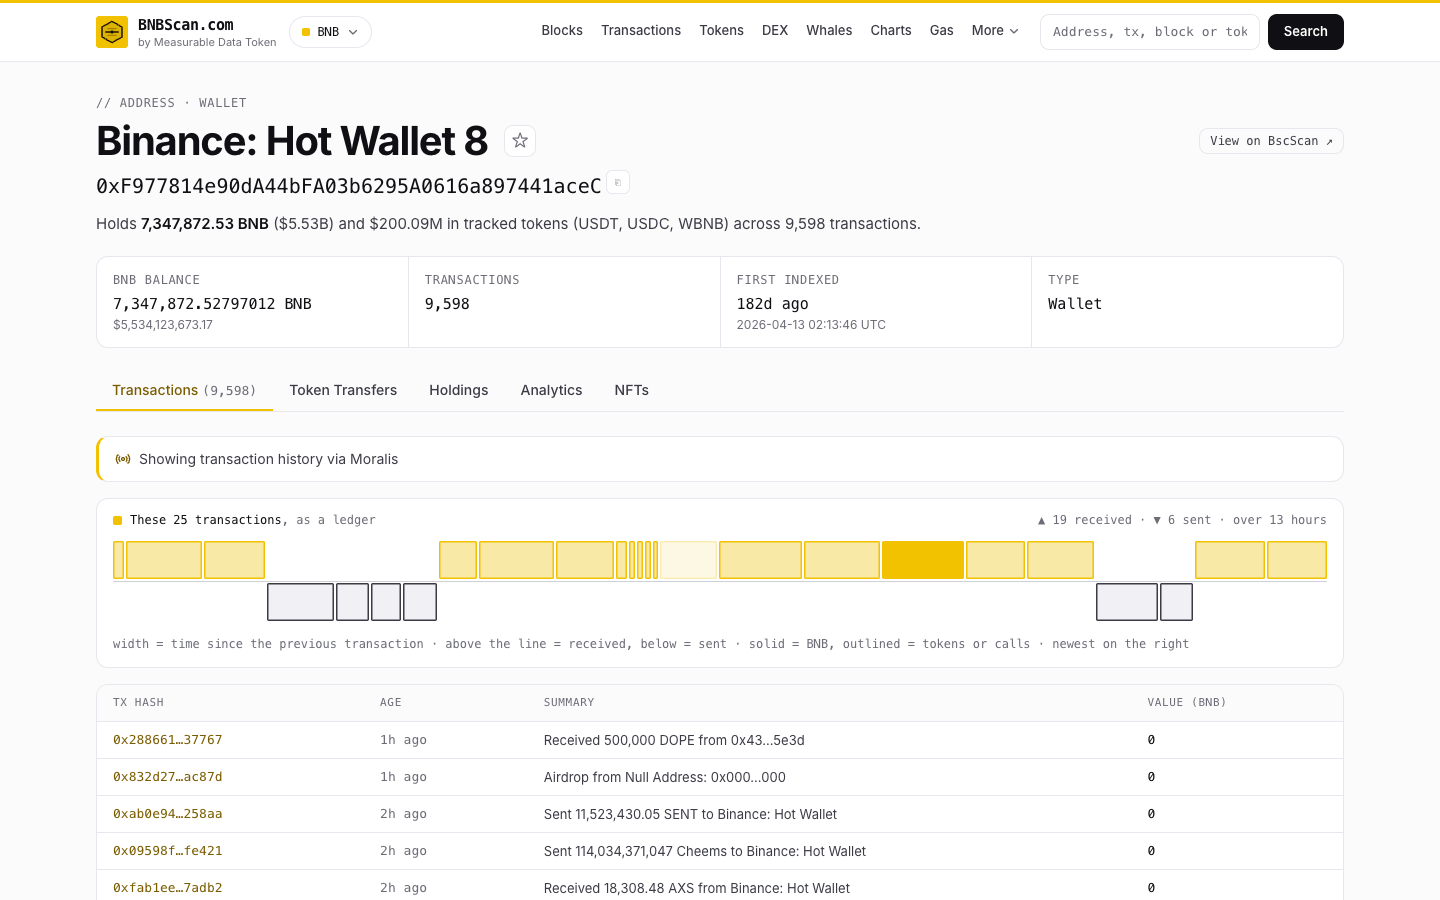1440x900 pixels.
Task: Open transaction 0xfab1ee…7adb2
Action: [x=168, y=888]
